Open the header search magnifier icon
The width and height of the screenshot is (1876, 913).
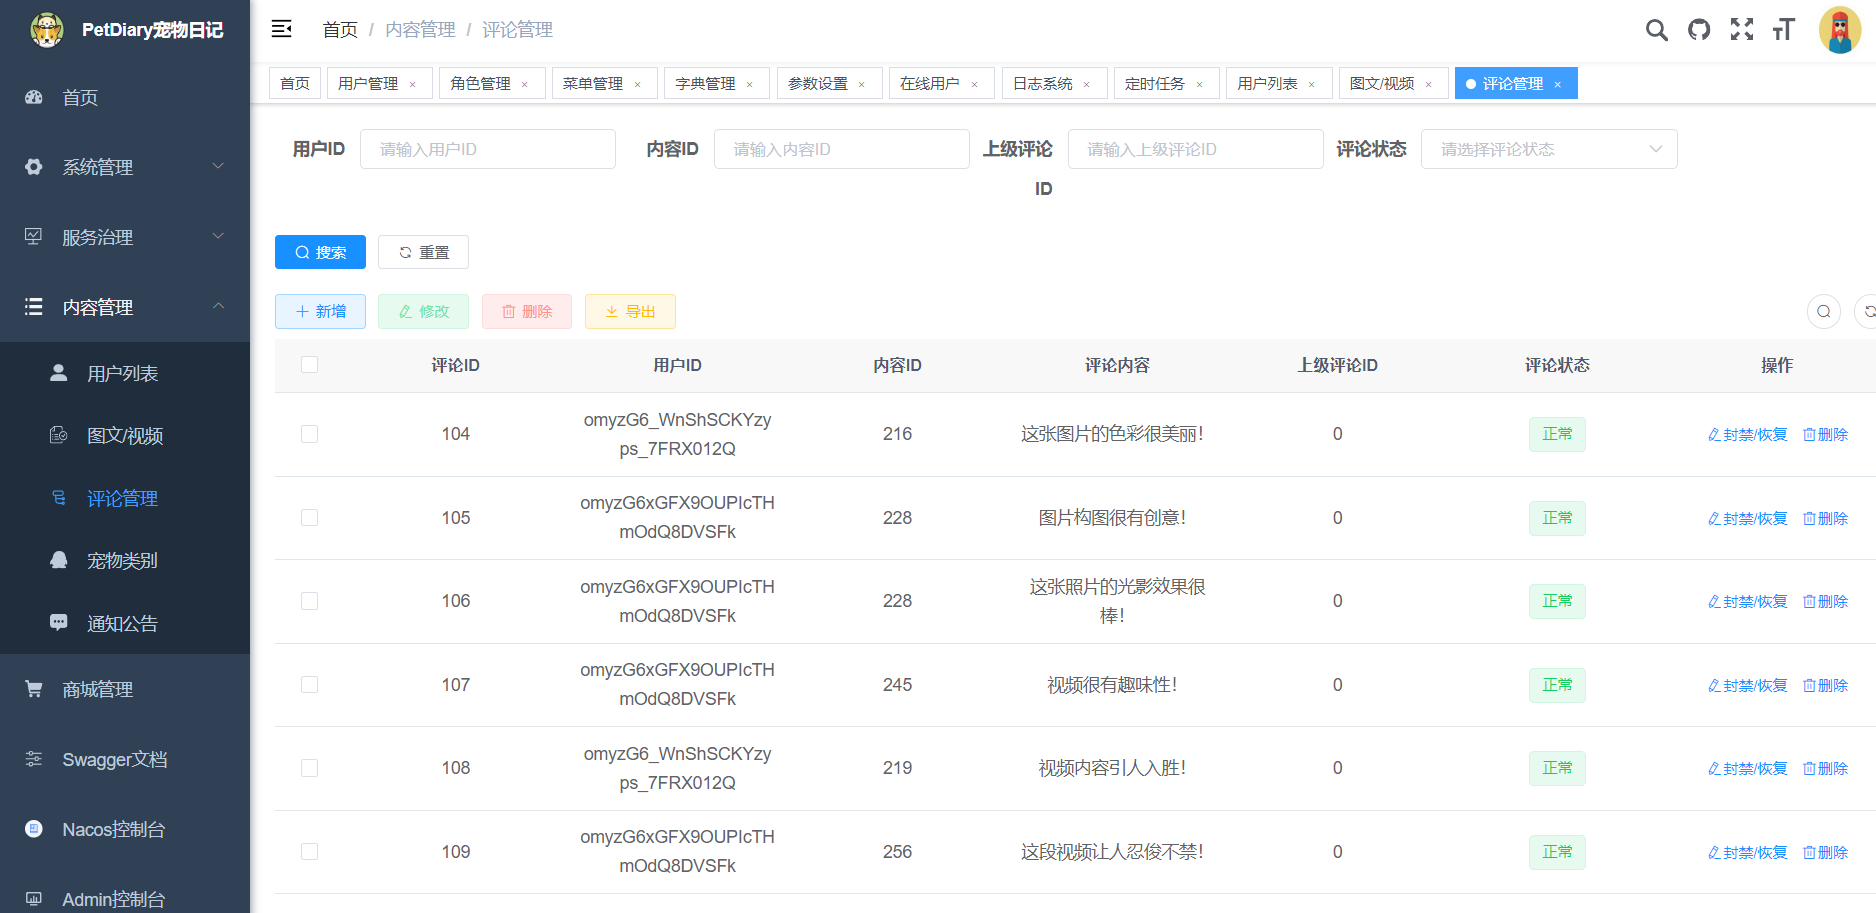[1657, 30]
